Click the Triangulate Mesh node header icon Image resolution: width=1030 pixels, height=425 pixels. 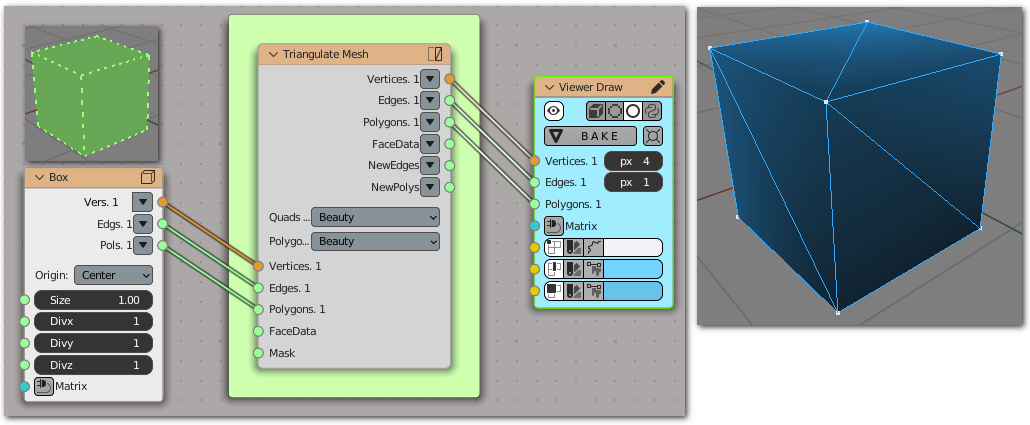pos(435,54)
